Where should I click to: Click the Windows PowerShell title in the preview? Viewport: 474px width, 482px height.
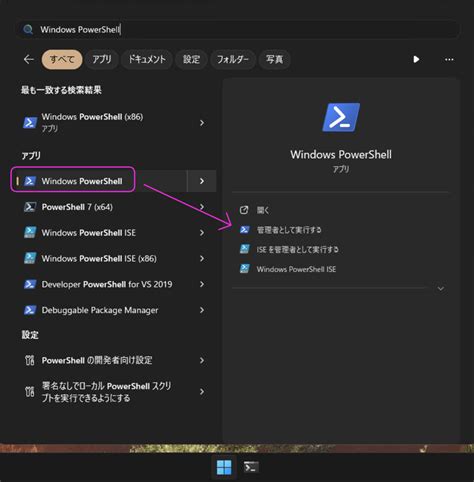(x=341, y=154)
